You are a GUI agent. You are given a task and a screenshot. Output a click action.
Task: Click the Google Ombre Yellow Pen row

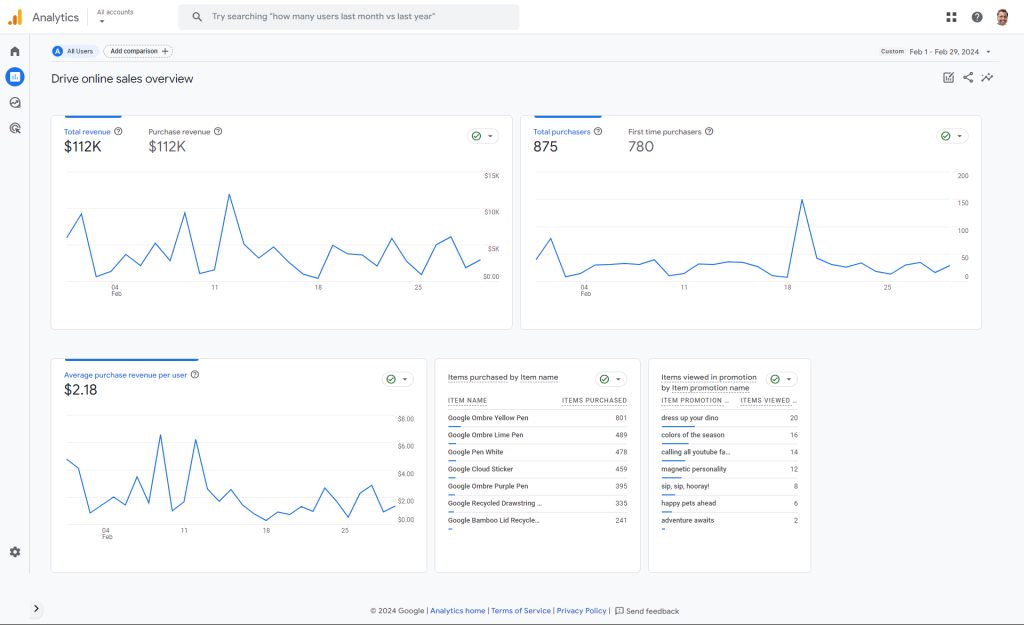click(x=537, y=418)
